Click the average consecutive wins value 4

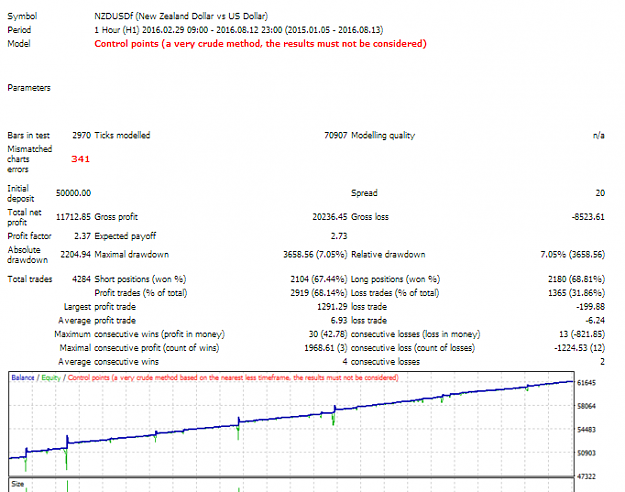(x=345, y=362)
